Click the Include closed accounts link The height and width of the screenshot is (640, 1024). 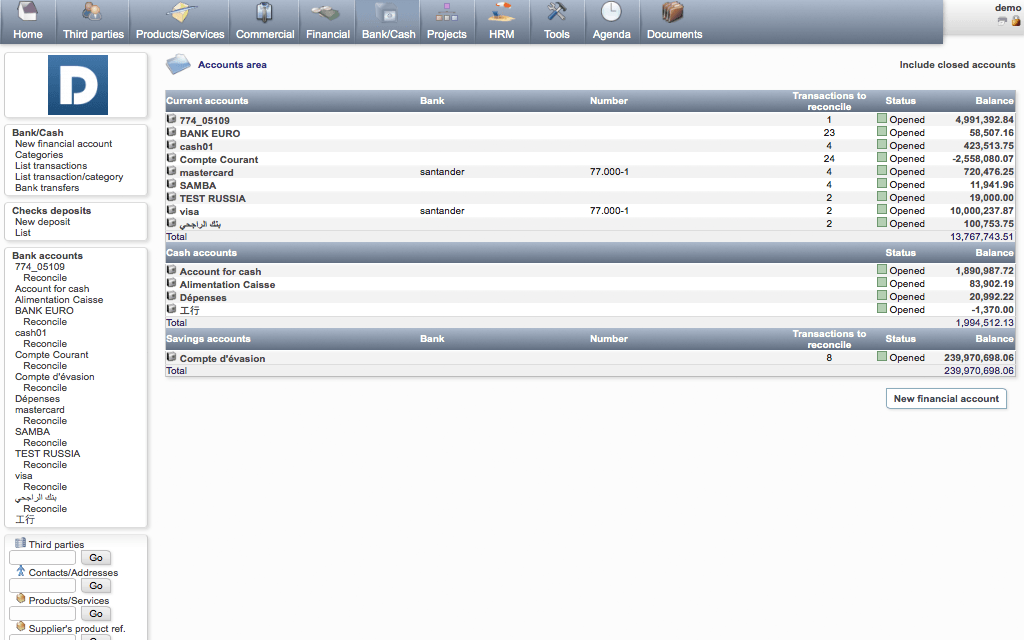957,65
